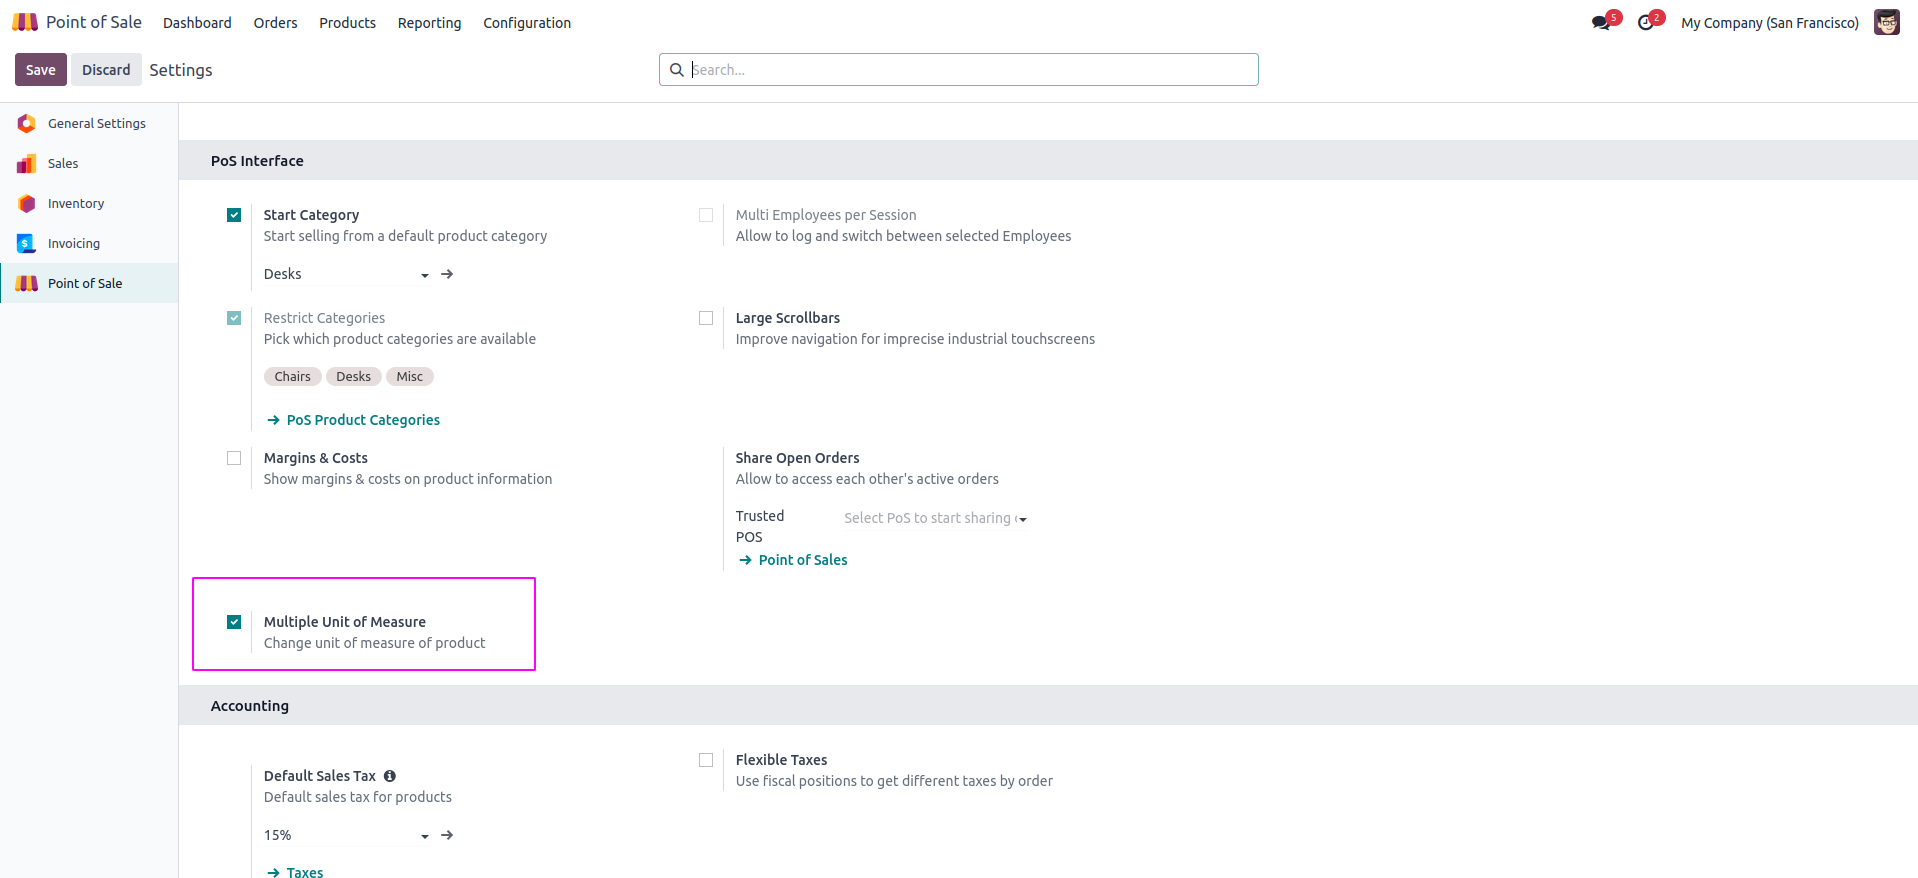Open Desks category record via arrow icon
Image resolution: width=1918 pixels, height=878 pixels.
(447, 274)
